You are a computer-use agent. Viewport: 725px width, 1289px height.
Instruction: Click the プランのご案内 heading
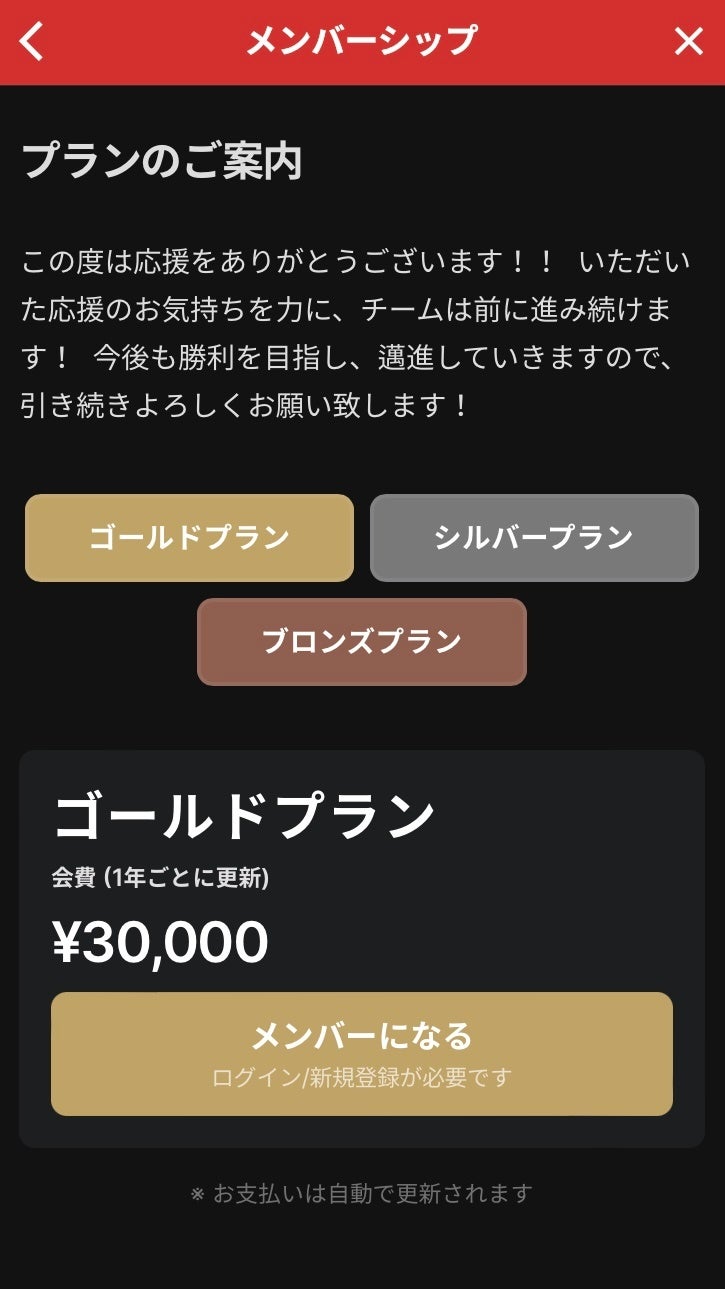pyautogui.click(x=162, y=162)
